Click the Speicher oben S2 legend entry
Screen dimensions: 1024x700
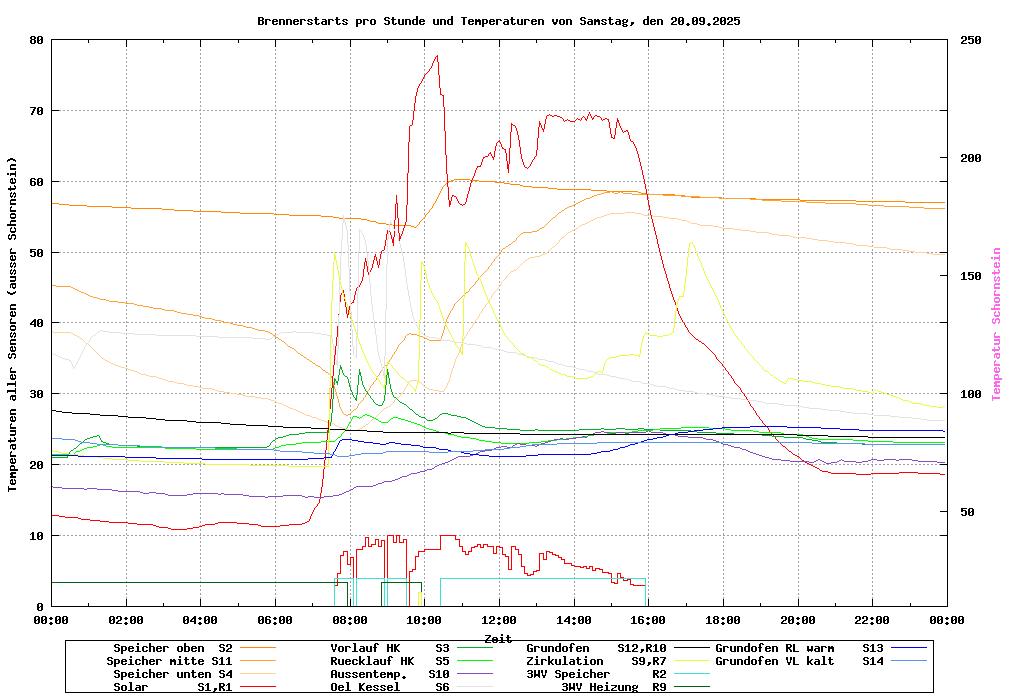pyautogui.click(x=172, y=648)
